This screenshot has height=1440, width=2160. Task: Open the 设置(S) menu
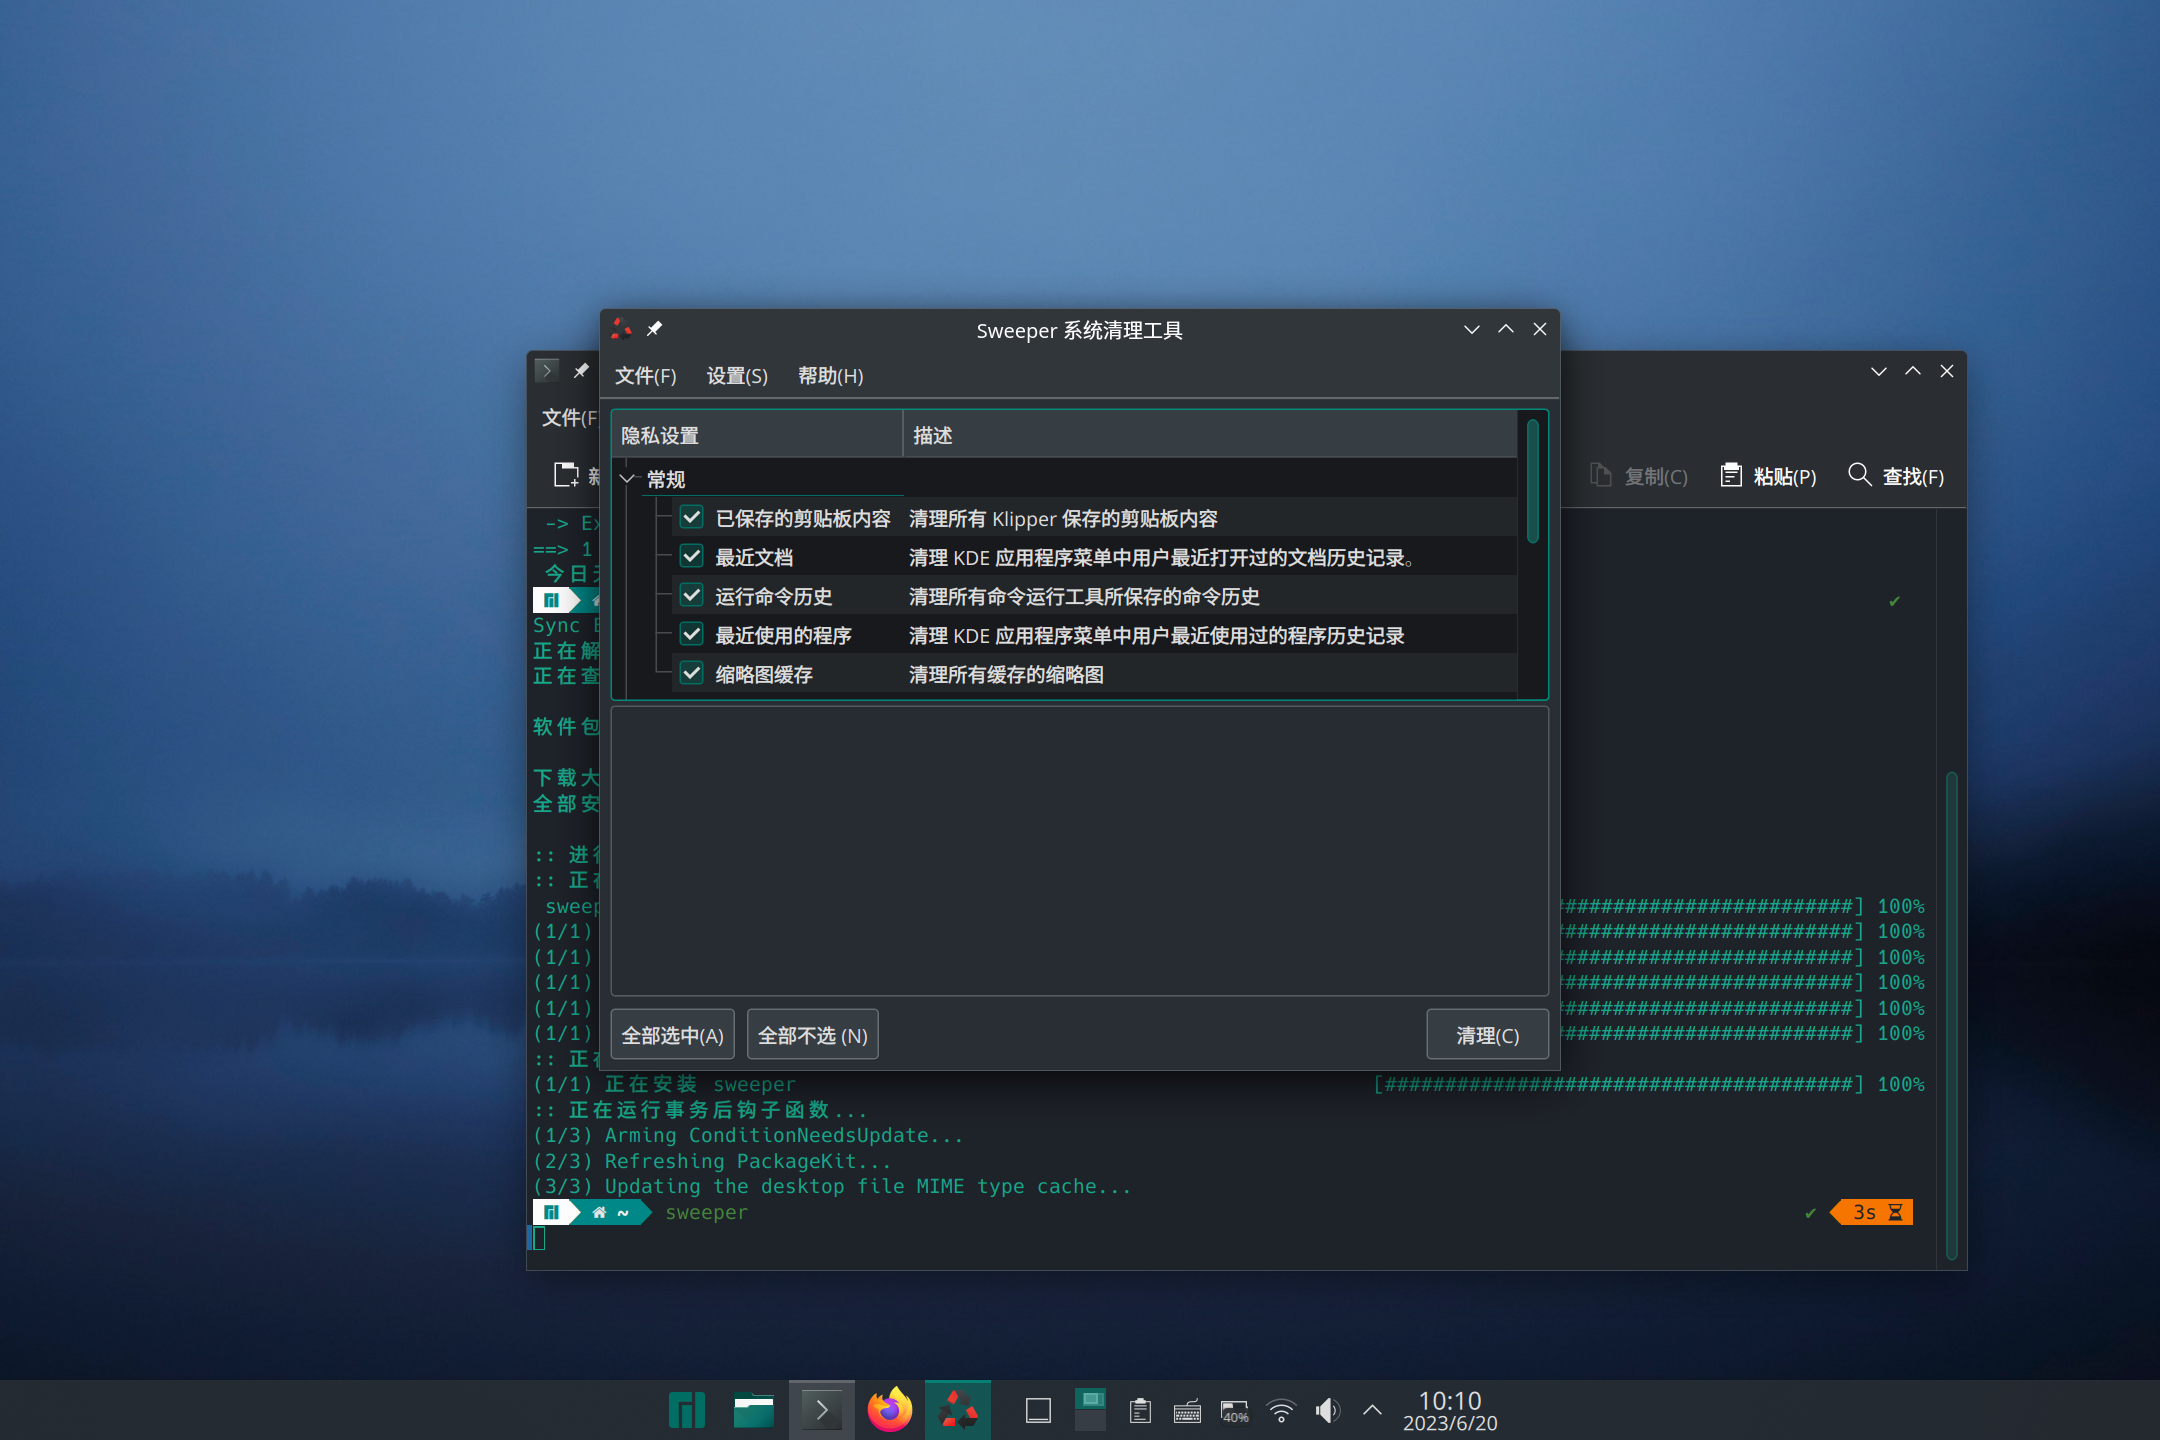point(737,375)
